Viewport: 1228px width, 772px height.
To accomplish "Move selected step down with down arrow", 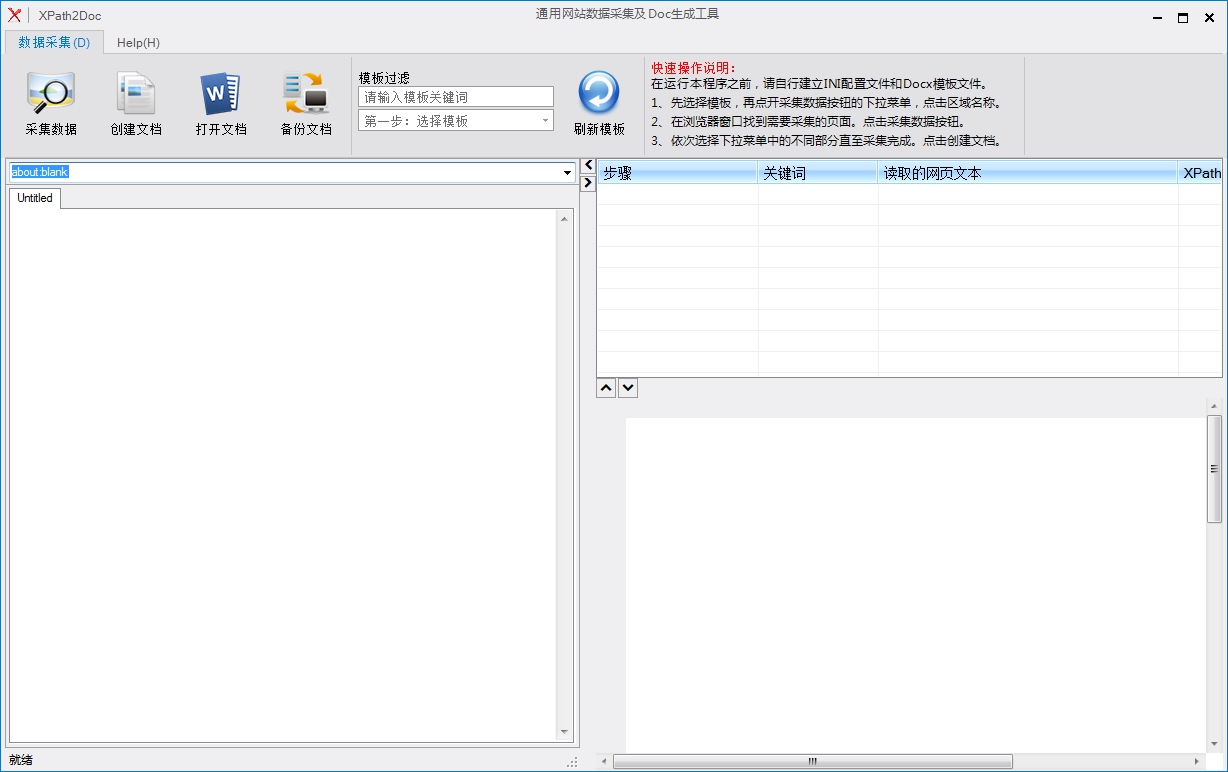I will 627,387.
